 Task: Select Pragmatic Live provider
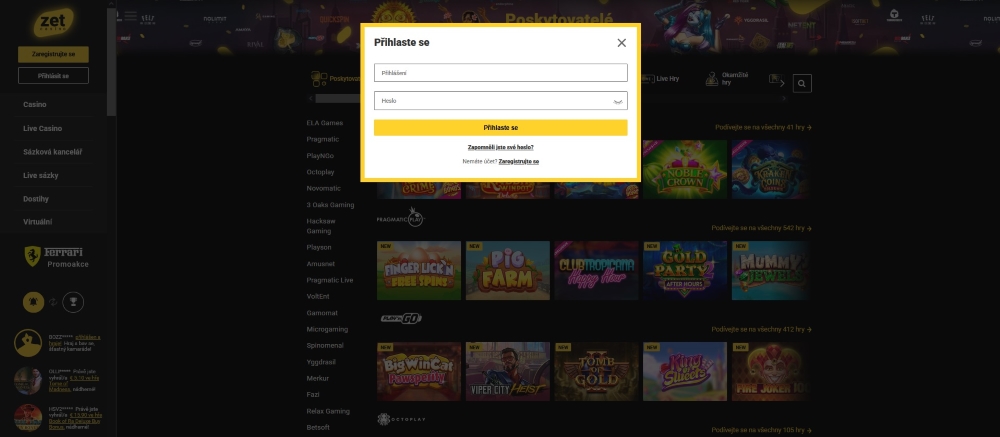330,280
